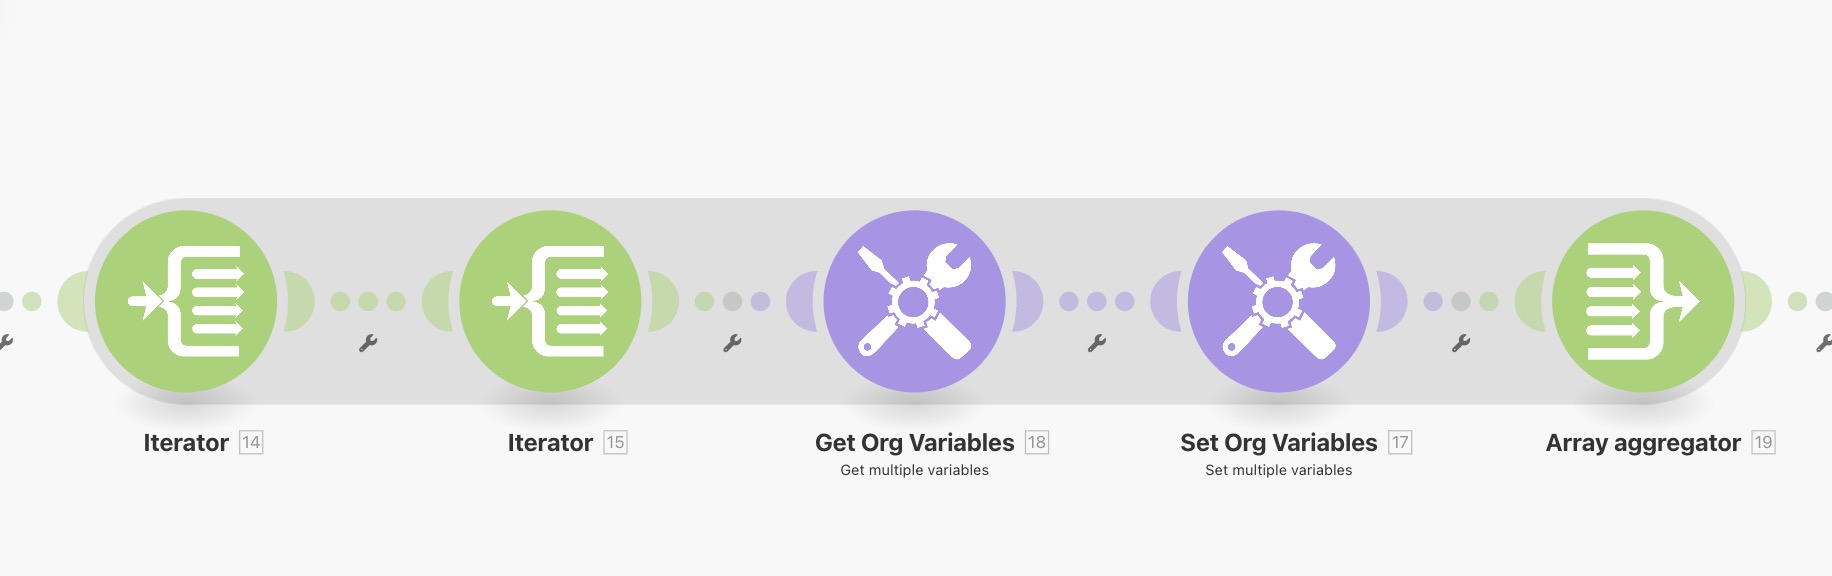Click the wrench right of Array aggregator
The width and height of the screenshot is (1832, 576).
1823,344
